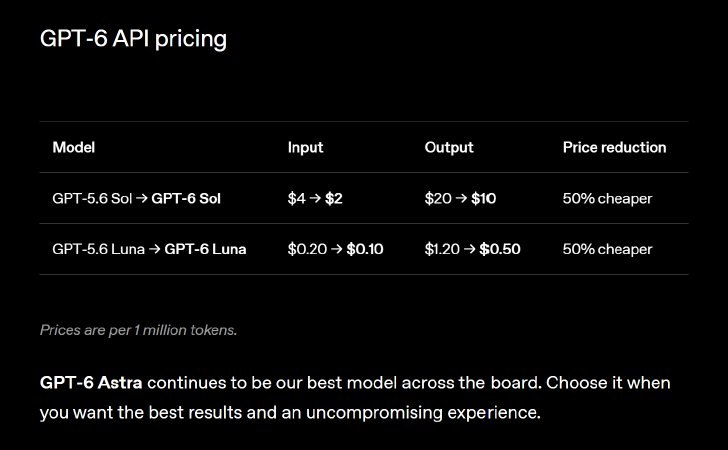
Task: Click the $10 new Sol output price
Action: 483,198
